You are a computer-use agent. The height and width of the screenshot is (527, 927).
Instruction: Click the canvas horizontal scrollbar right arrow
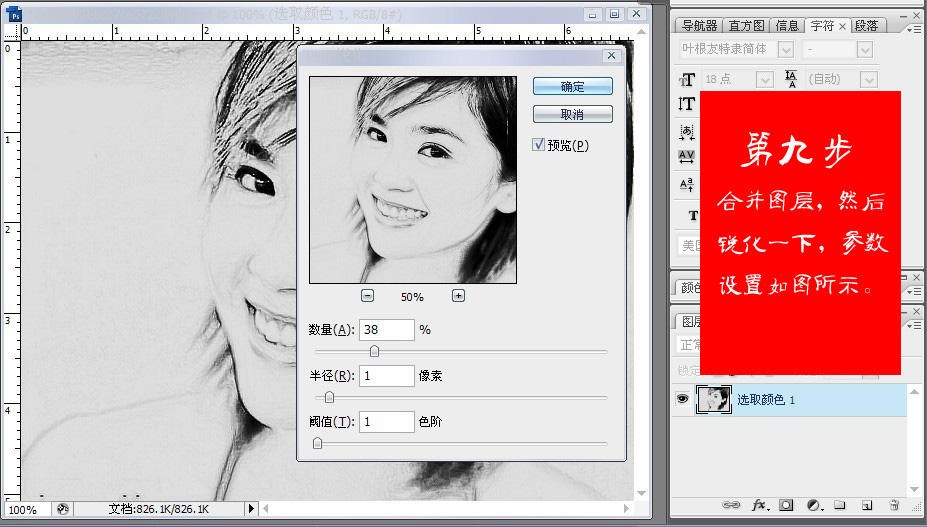click(x=627, y=508)
